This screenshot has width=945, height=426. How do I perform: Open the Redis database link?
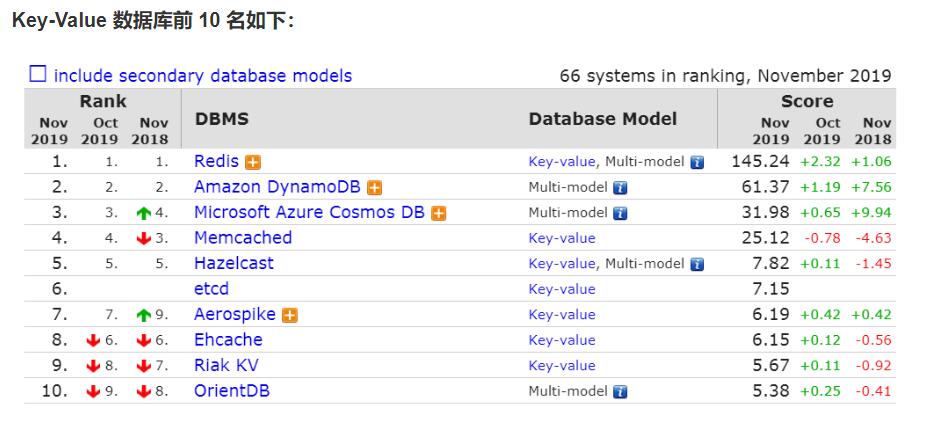pos(216,161)
